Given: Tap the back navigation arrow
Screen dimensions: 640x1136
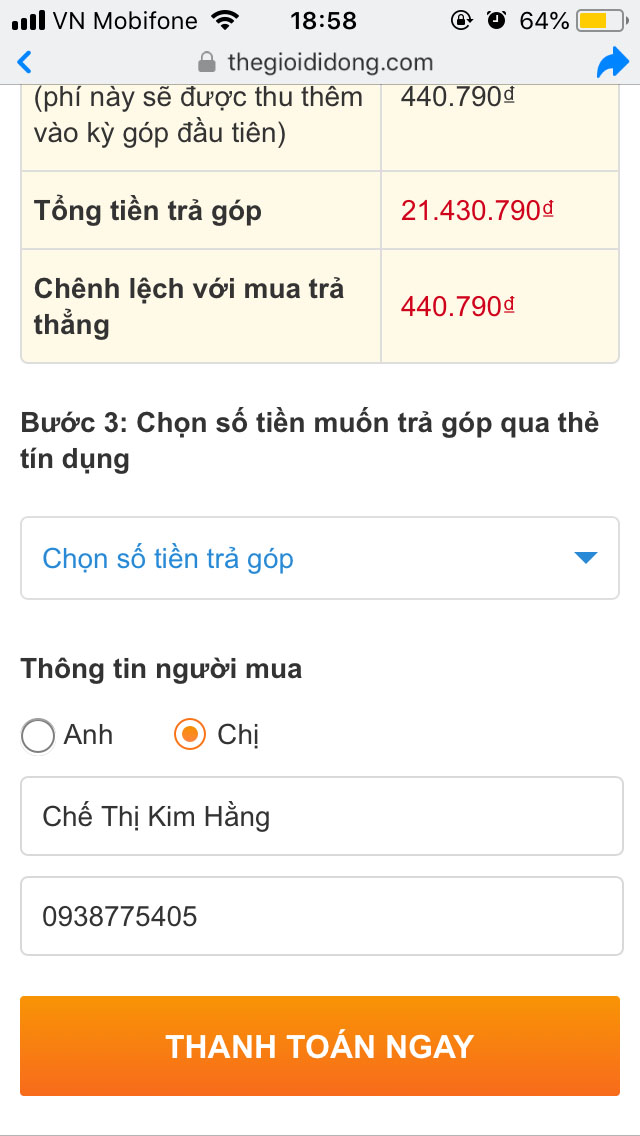Looking at the screenshot, I should tap(23, 61).
